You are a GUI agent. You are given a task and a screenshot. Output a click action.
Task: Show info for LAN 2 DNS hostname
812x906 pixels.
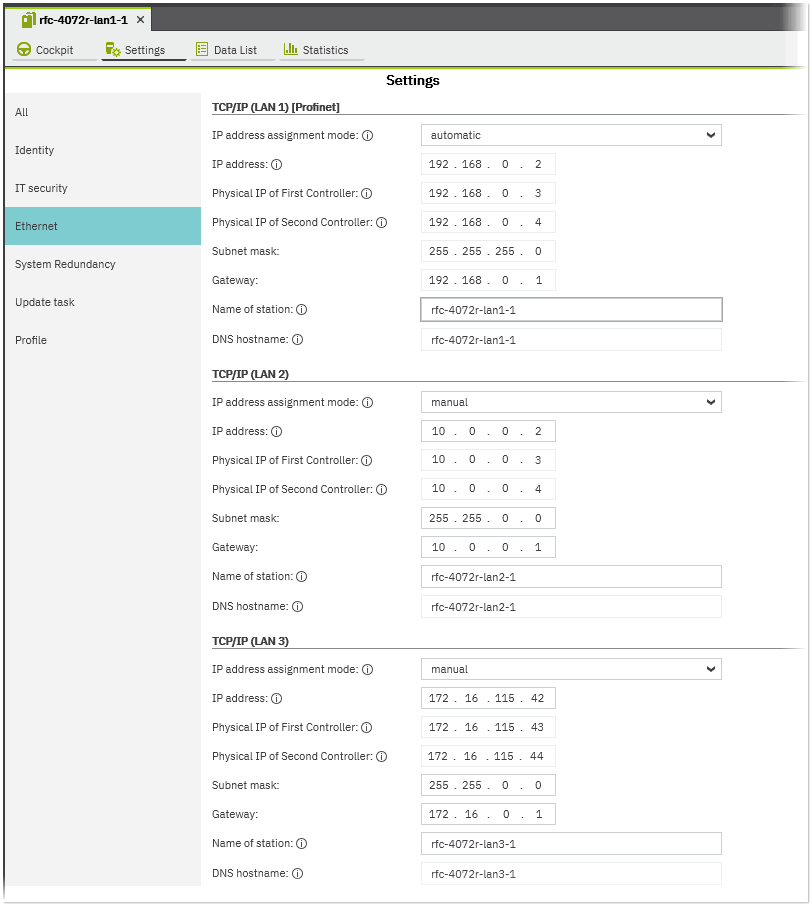pyautogui.click(x=298, y=607)
